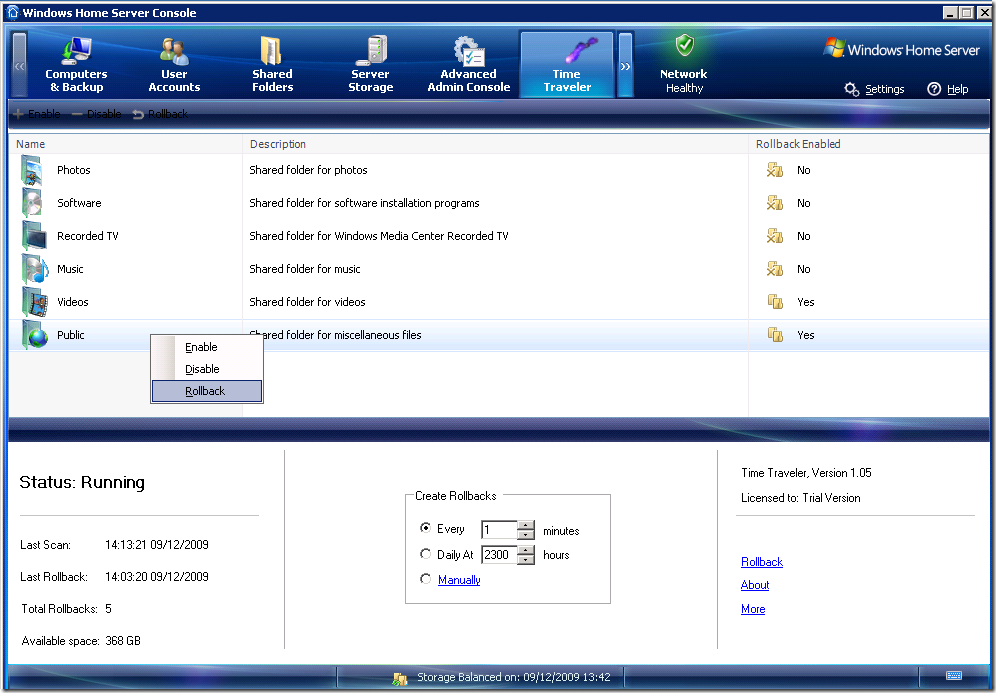The image size is (996, 693).
Task: Click the Software folder icon
Action: pyautogui.click(x=32, y=203)
